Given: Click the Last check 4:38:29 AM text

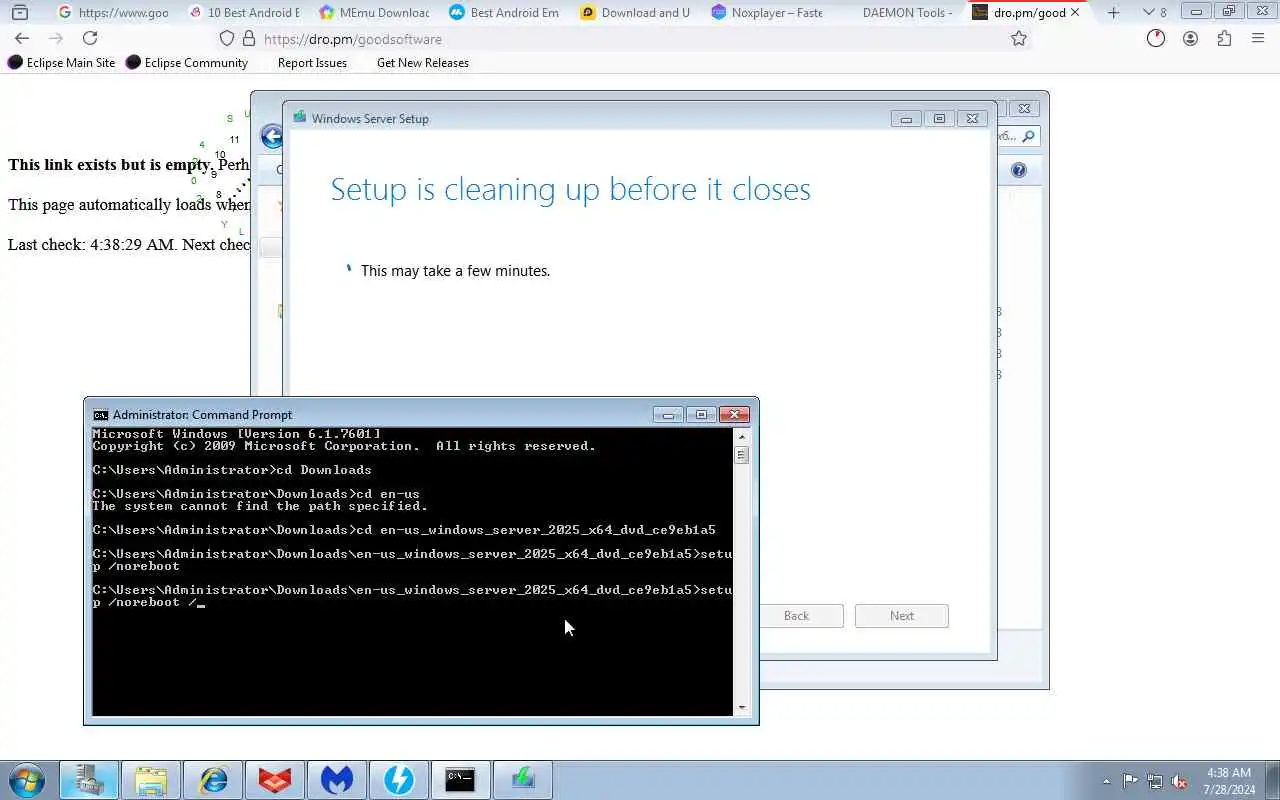Looking at the screenshot, I should tap(91, 245).
